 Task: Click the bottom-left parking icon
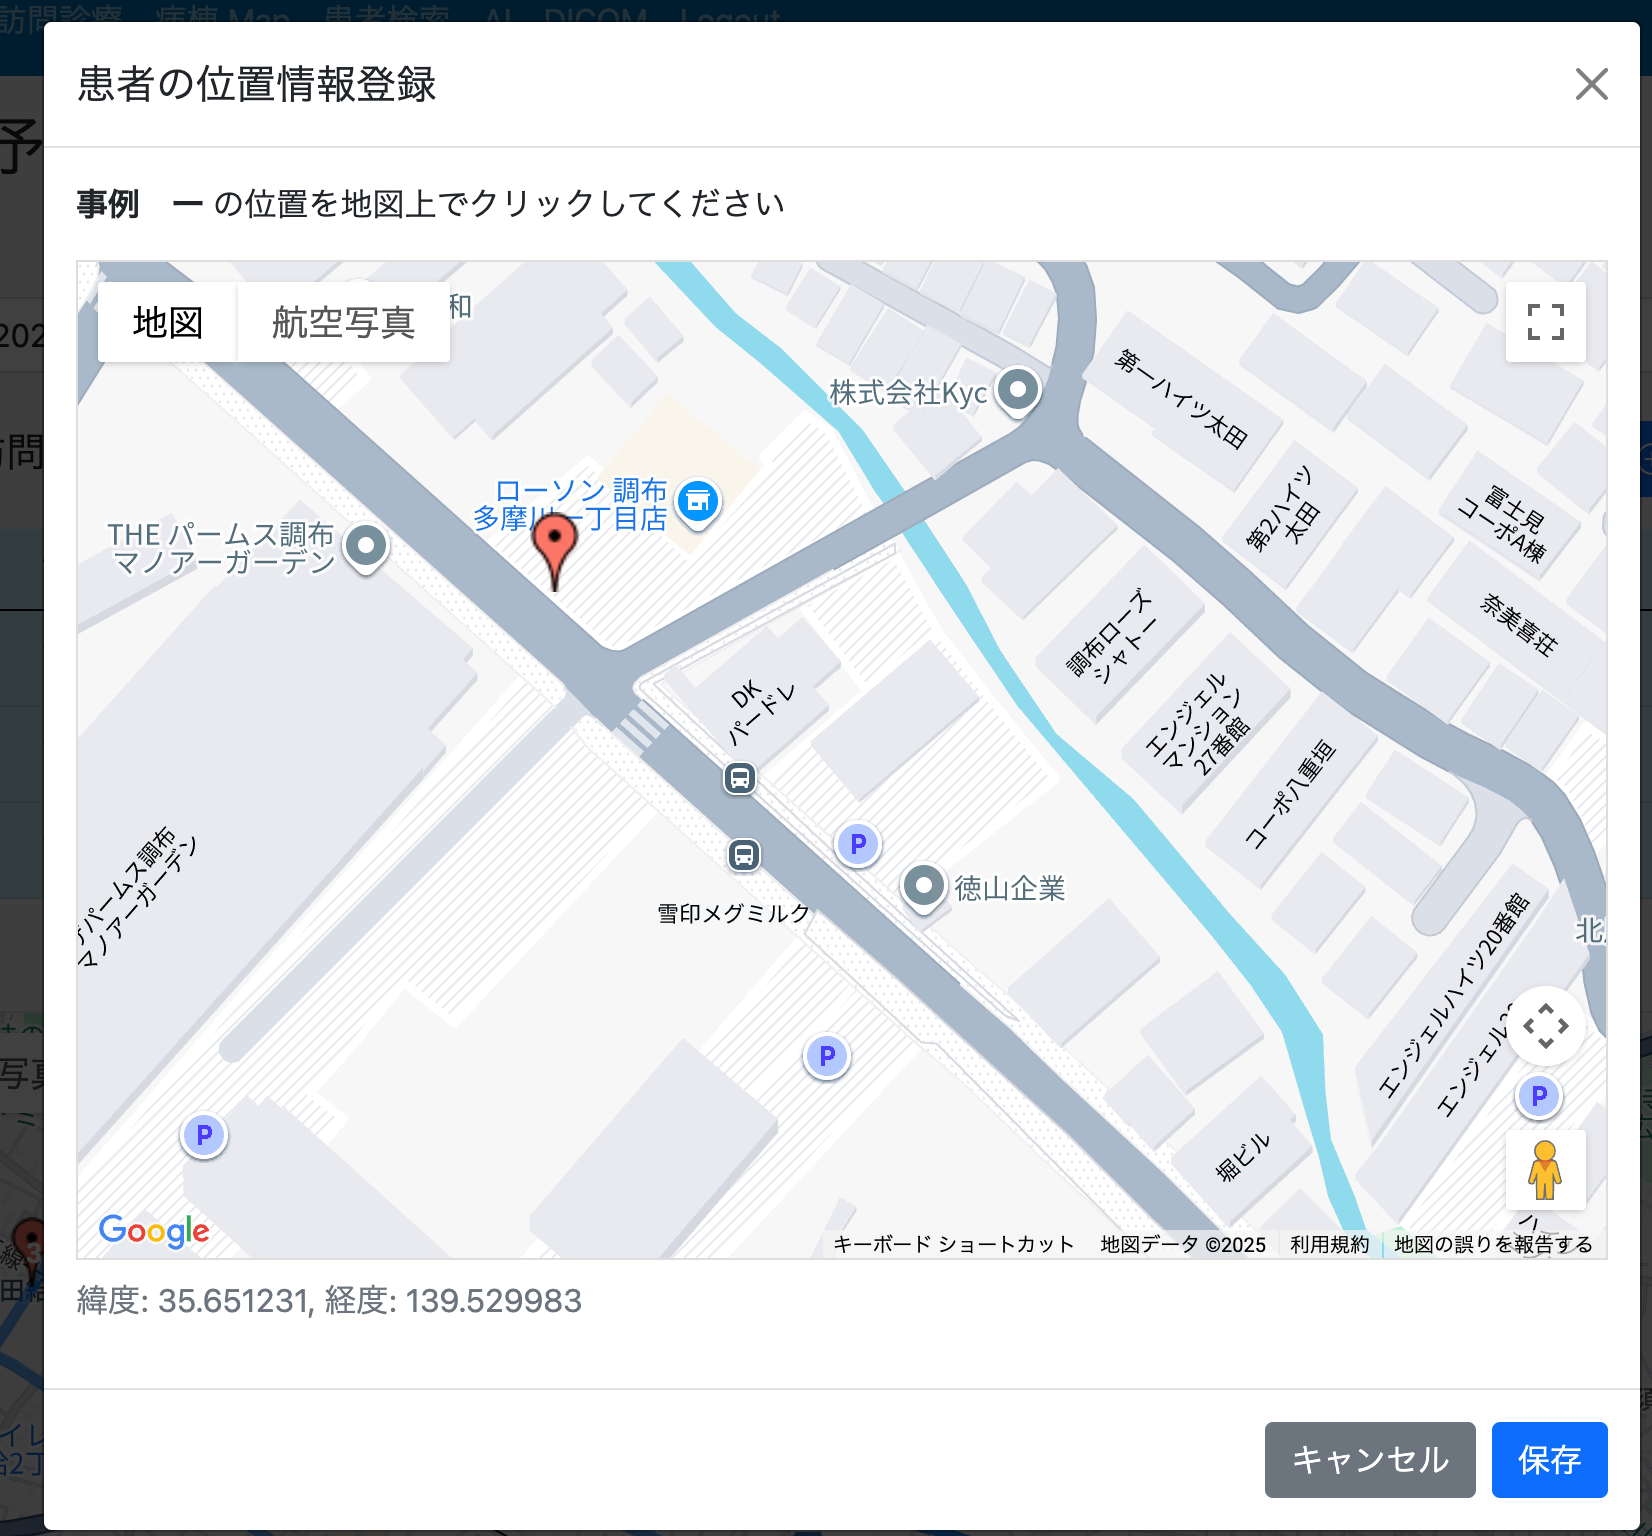(204, 1136)
